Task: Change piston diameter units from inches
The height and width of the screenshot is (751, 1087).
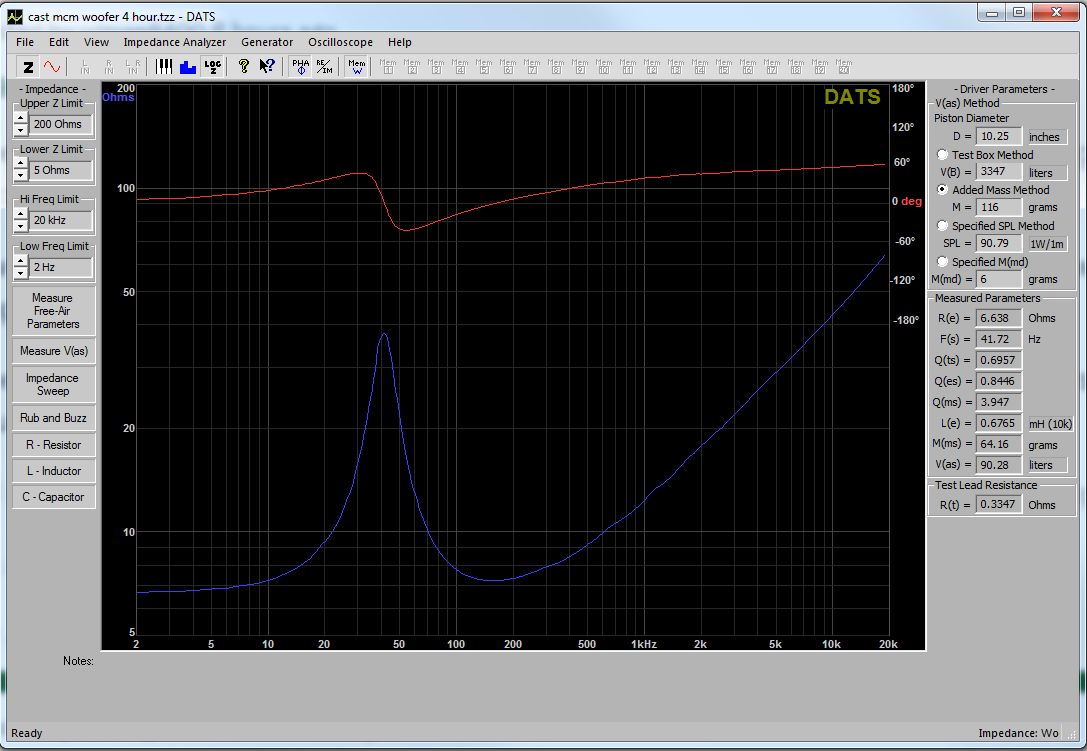Action: [1046, 137]
